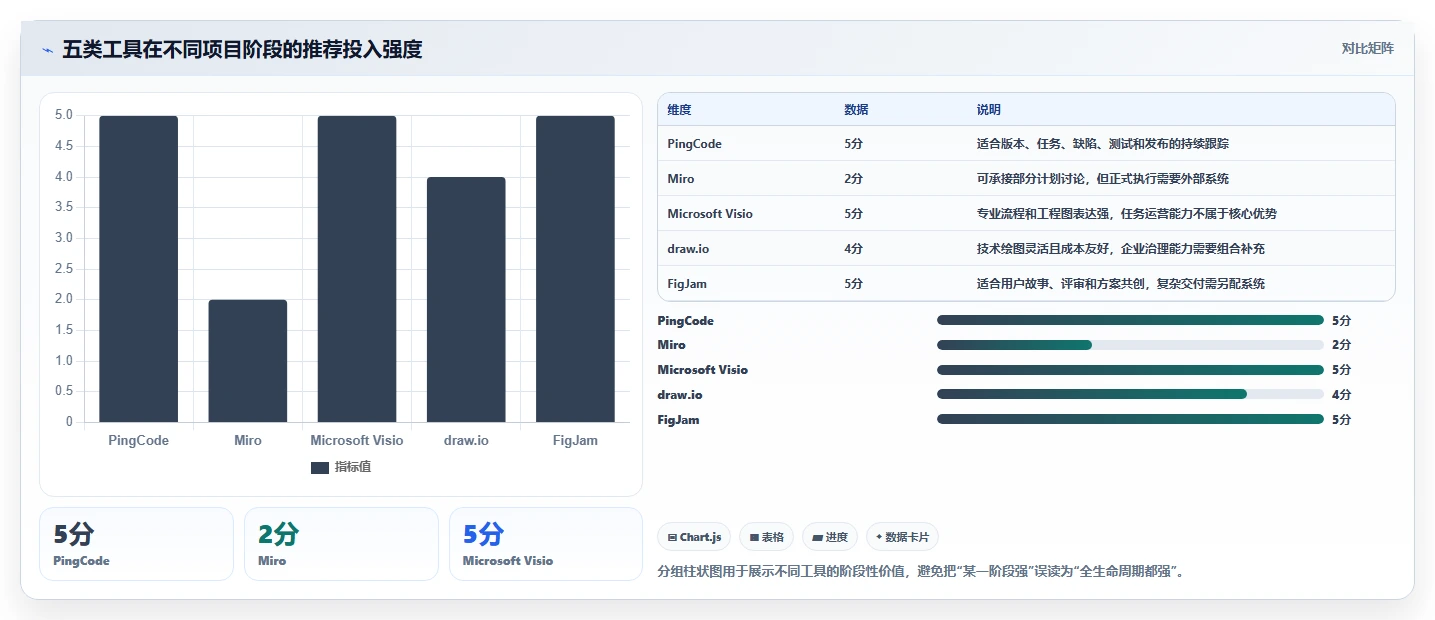Select the 表格 tag chip
The height and width of the screenshot is (620, 1435).
pyautogui.click(x=766, y=537)
